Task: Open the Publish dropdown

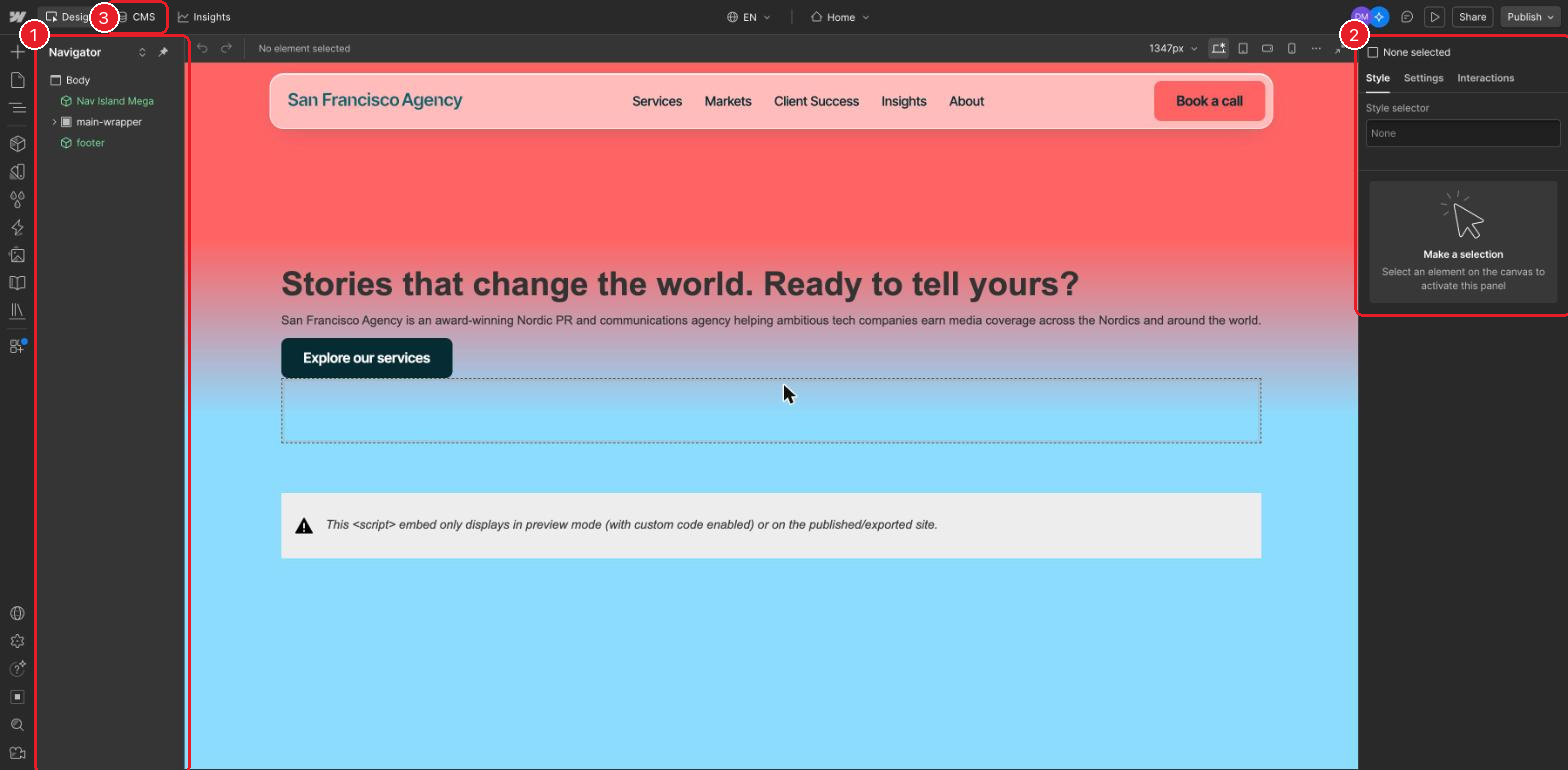Action: click(x=1530, y=17)
